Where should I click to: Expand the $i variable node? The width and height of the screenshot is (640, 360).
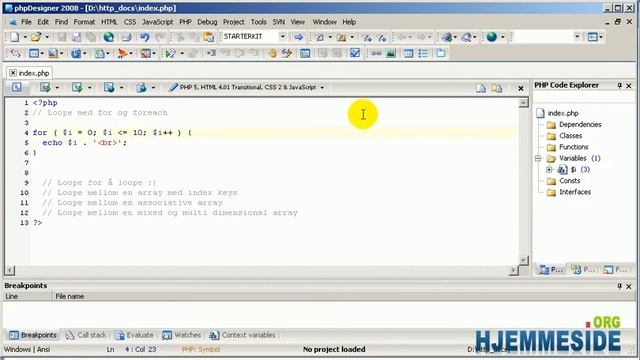pos(549,169)
